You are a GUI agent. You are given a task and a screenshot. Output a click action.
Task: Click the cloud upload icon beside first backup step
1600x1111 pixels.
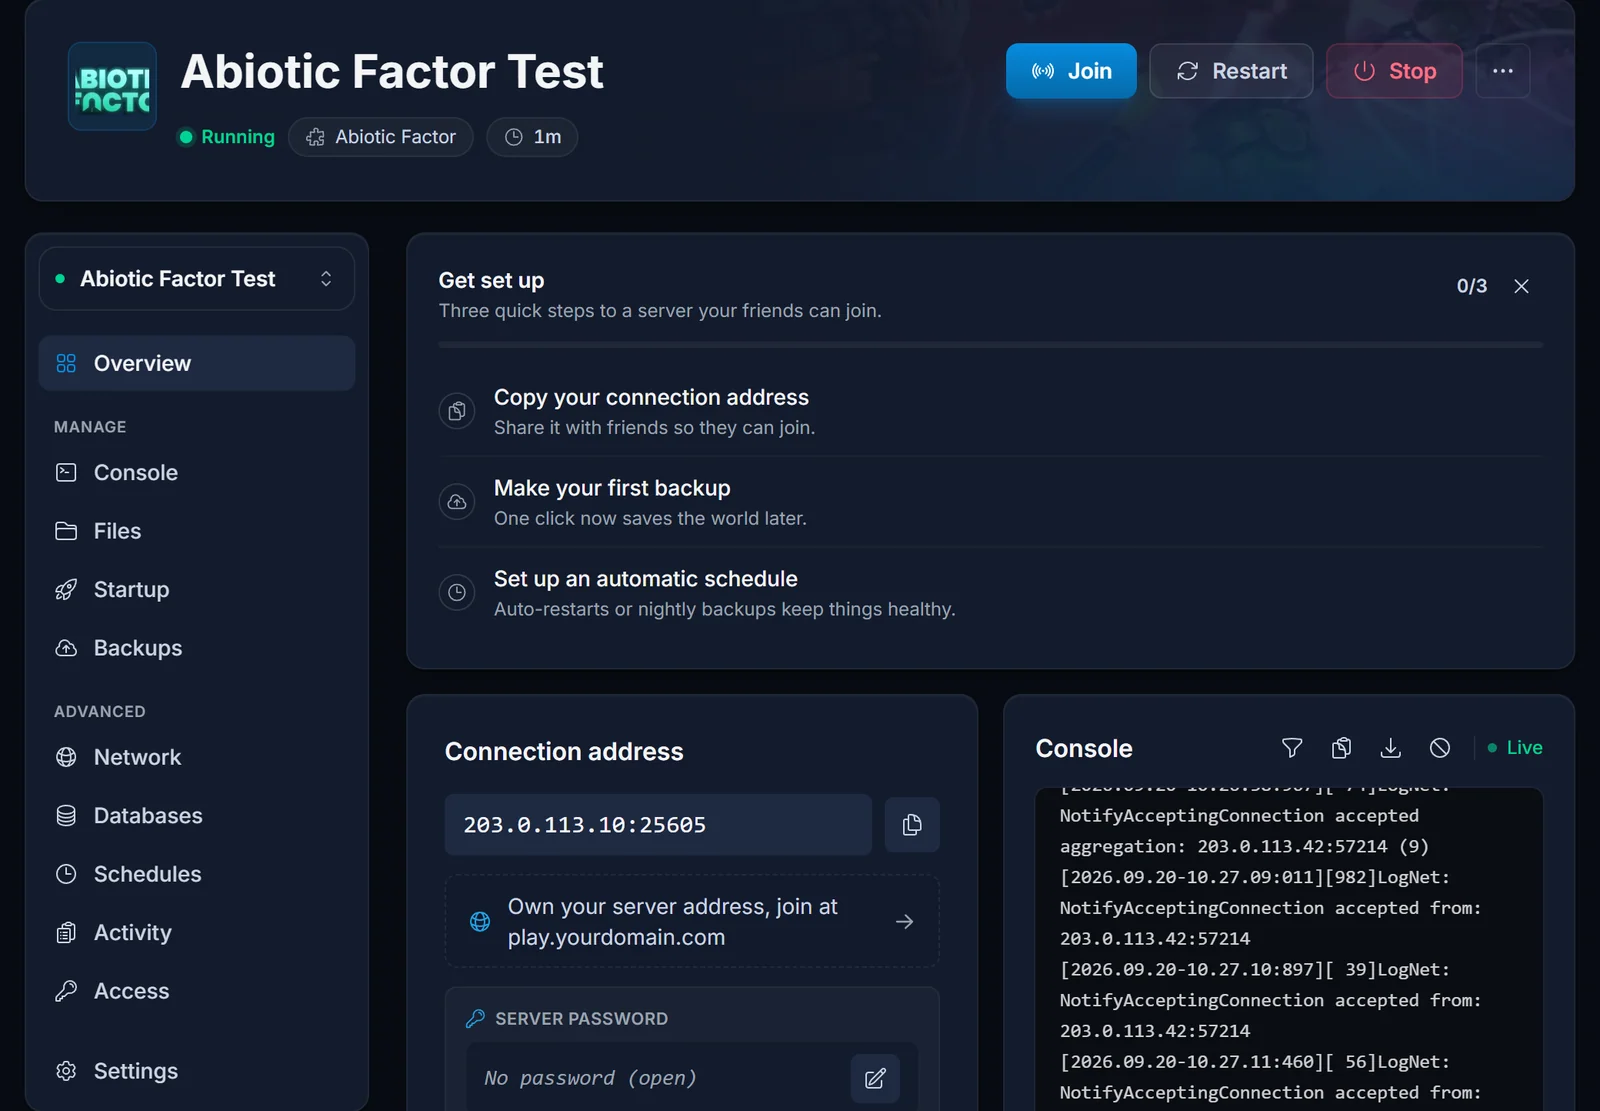tap(457, 502)
